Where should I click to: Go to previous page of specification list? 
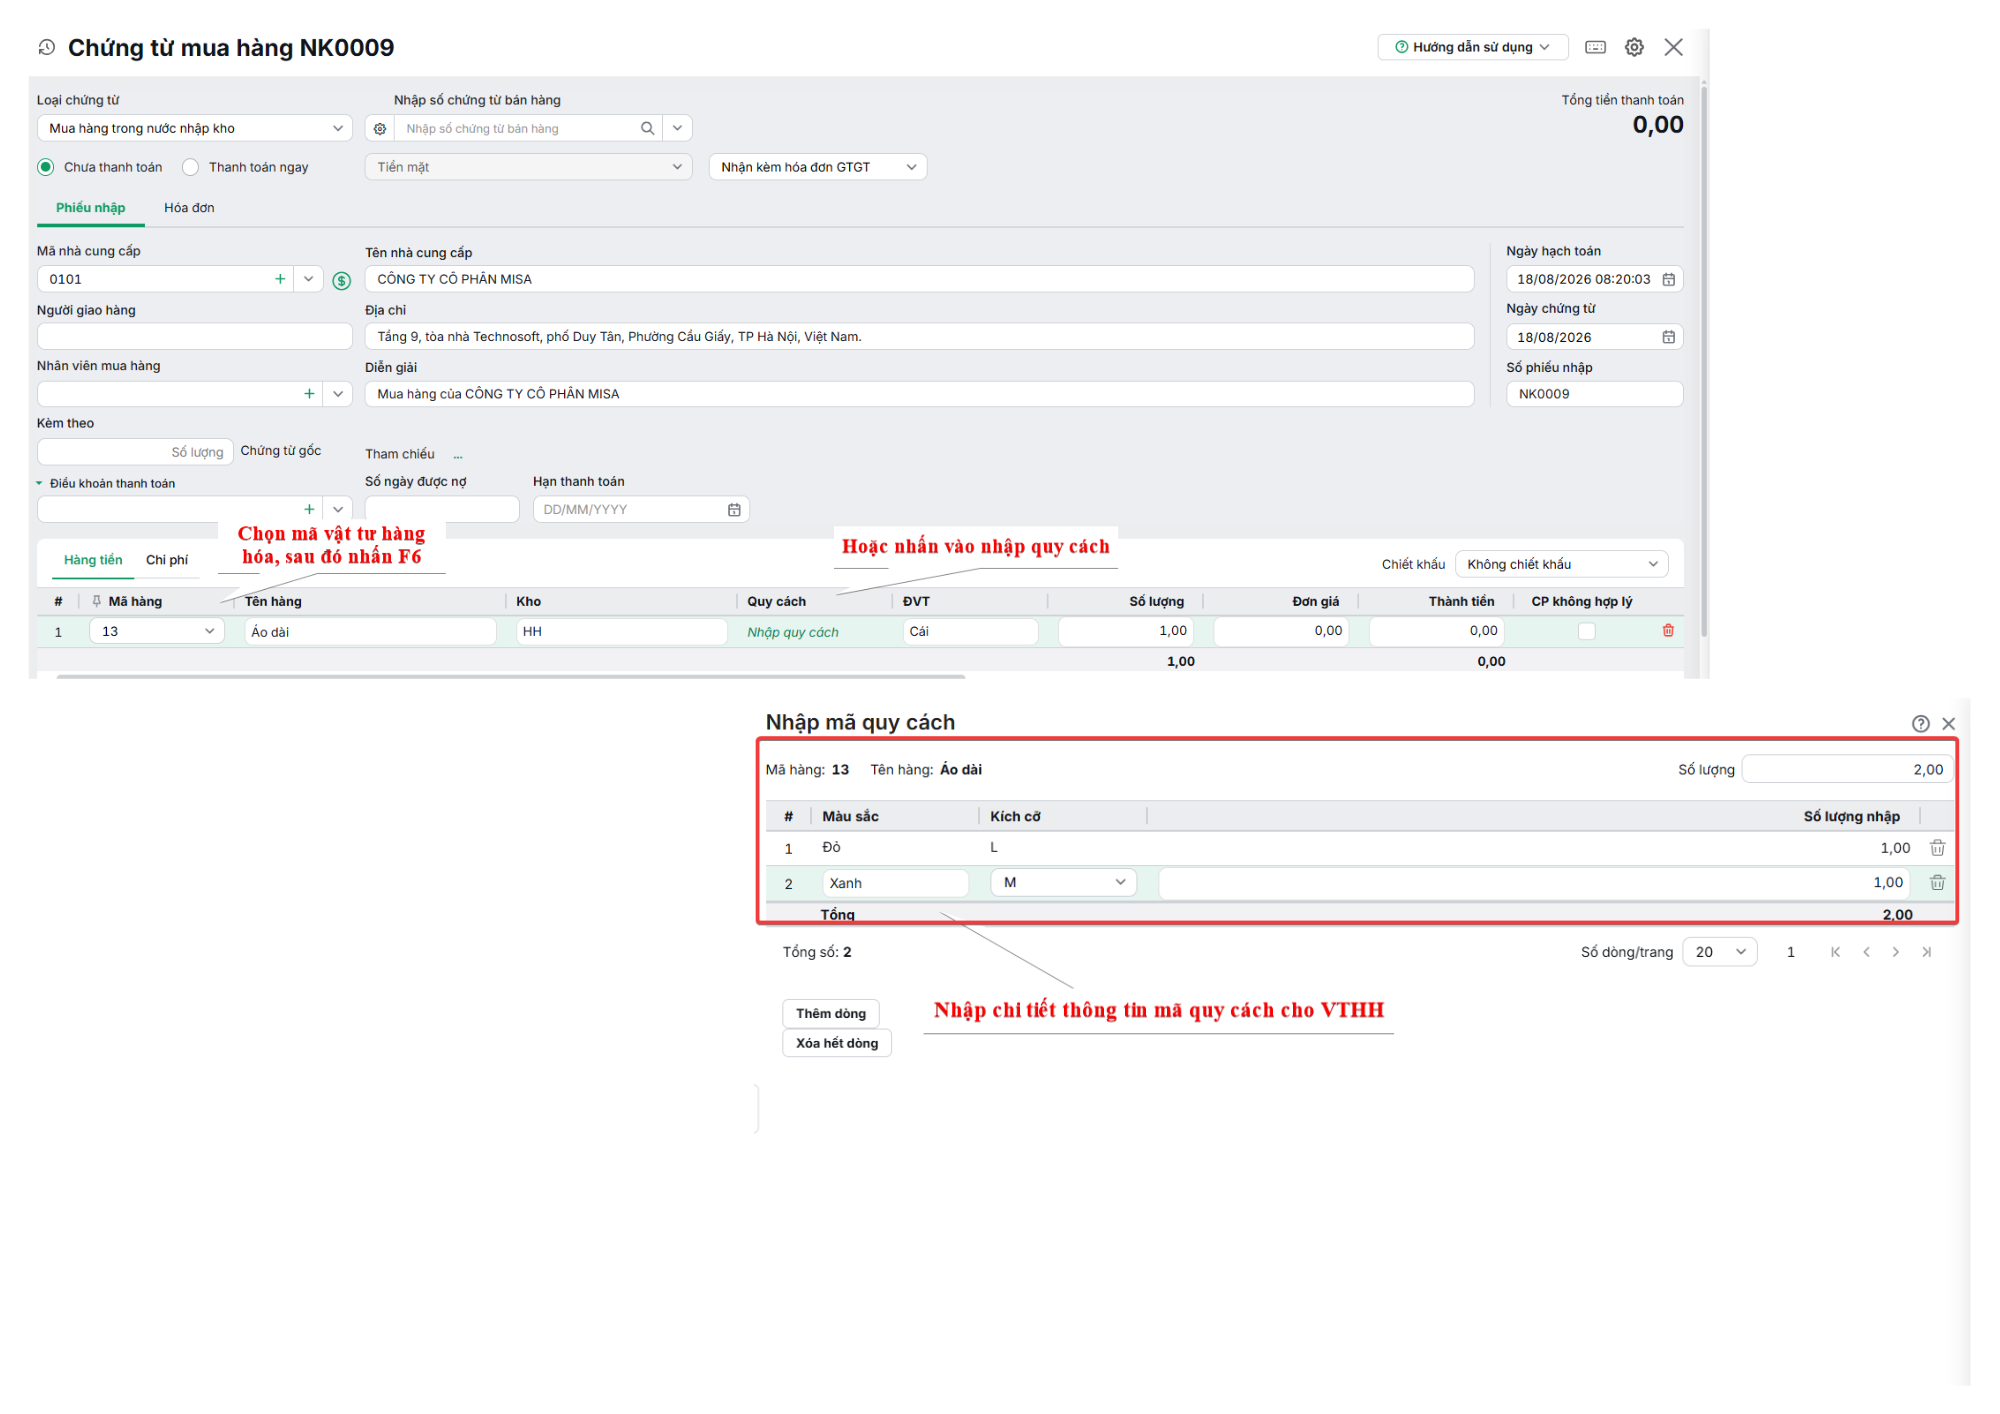[x=1866, y=952]
